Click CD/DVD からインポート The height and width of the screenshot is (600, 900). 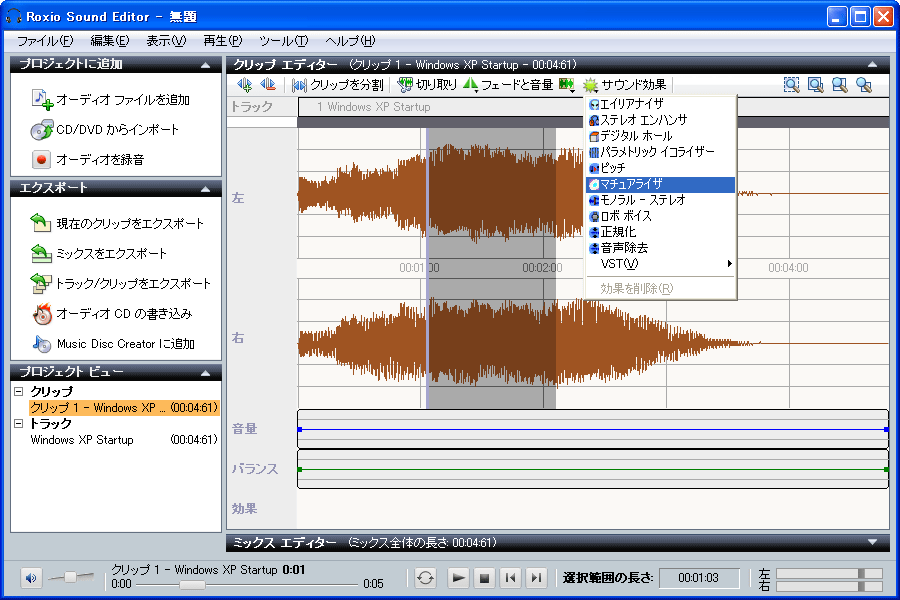[x=105, y=130]
